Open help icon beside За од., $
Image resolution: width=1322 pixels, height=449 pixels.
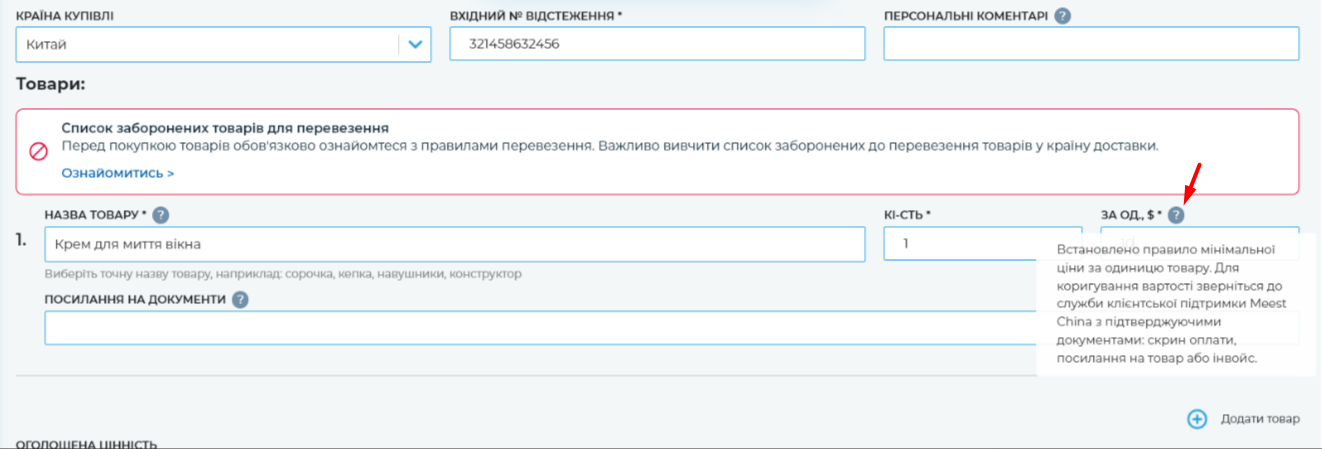(1176, 214)
